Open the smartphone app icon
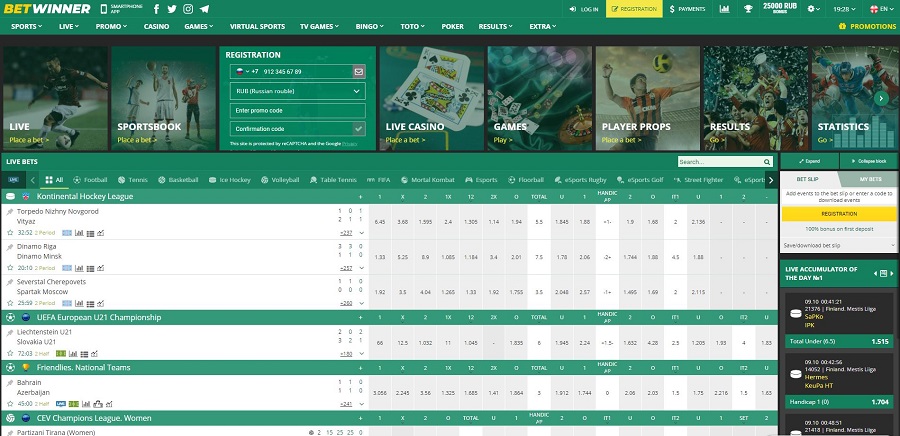Screen dimensions: 900x436 [x=104, y=9]
